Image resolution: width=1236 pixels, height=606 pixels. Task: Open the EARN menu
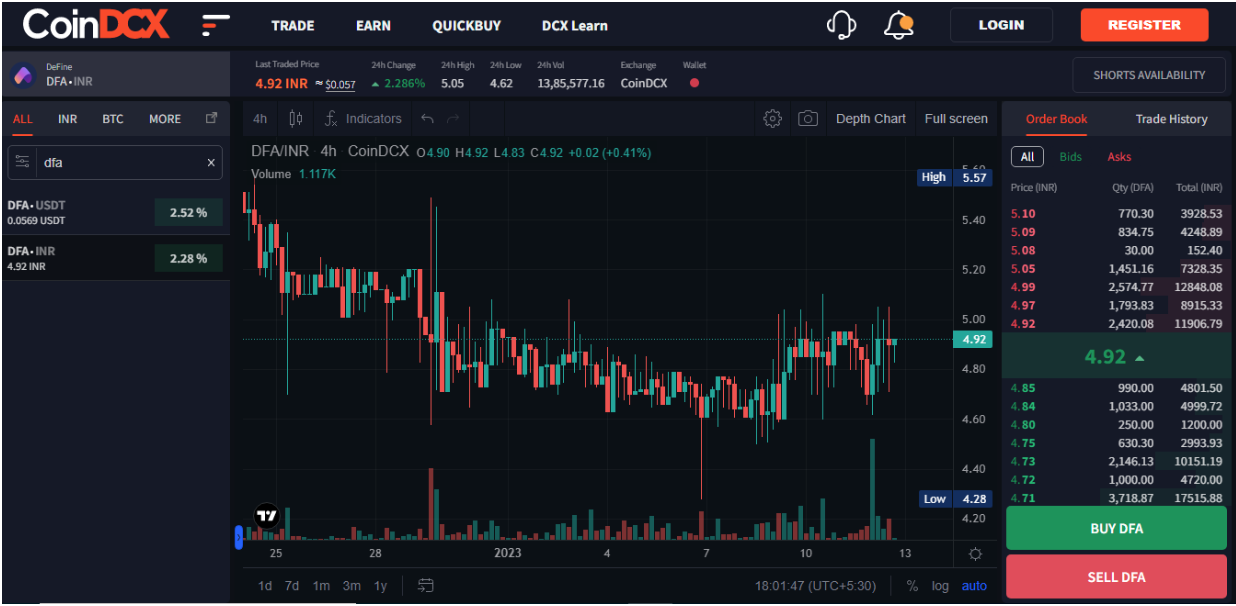(373, 25)
